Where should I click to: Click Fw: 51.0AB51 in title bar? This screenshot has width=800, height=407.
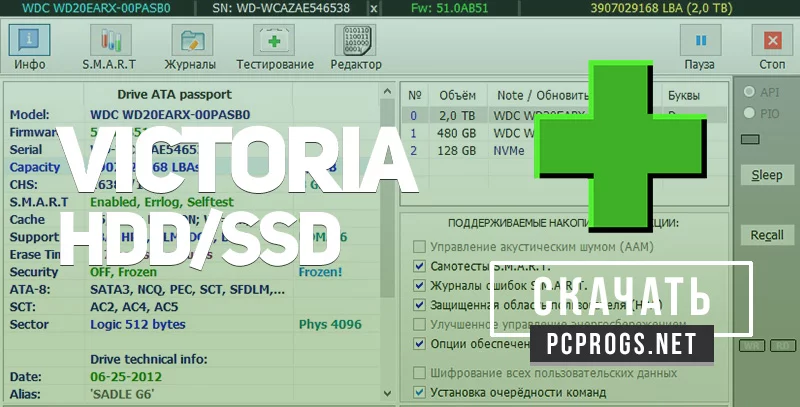coord(449,8)
